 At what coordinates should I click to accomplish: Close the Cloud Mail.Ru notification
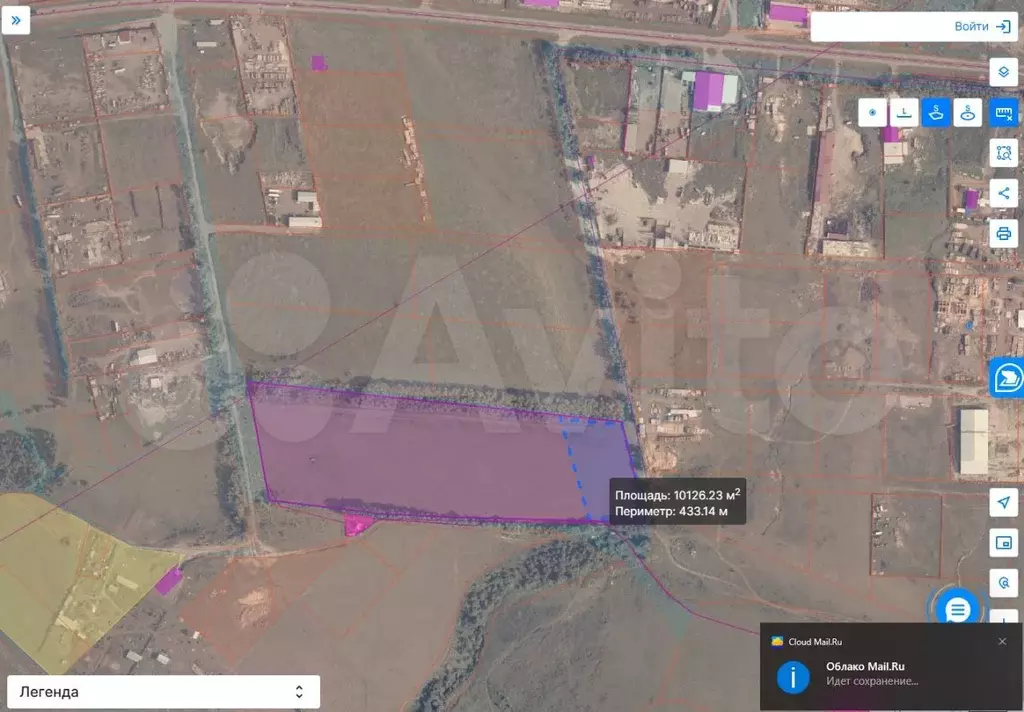(x=1002, y=641)
